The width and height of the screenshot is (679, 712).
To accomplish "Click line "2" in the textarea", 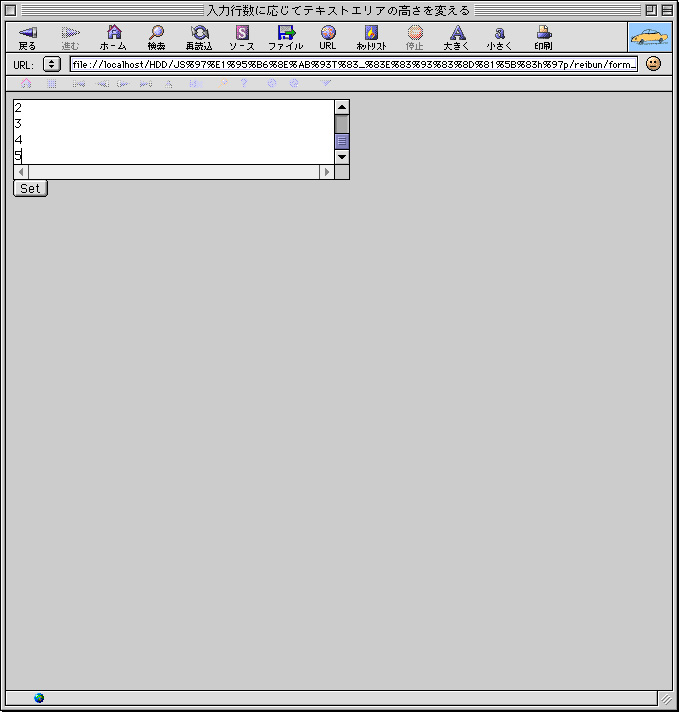I will pos(18,108).
